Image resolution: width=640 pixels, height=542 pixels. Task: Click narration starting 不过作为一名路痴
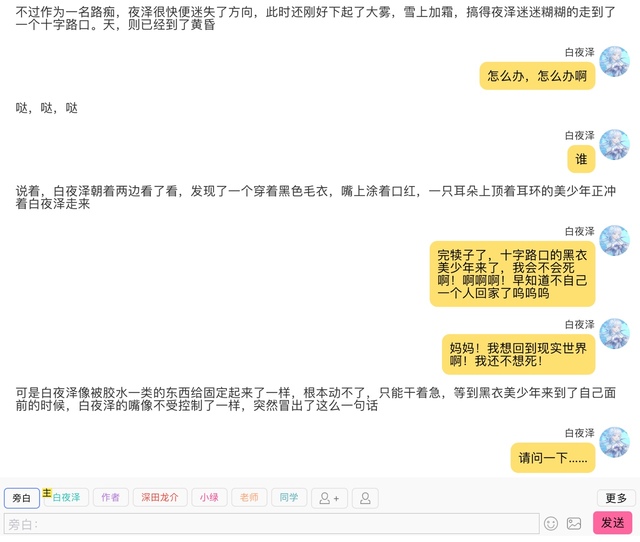pos(316,18)
